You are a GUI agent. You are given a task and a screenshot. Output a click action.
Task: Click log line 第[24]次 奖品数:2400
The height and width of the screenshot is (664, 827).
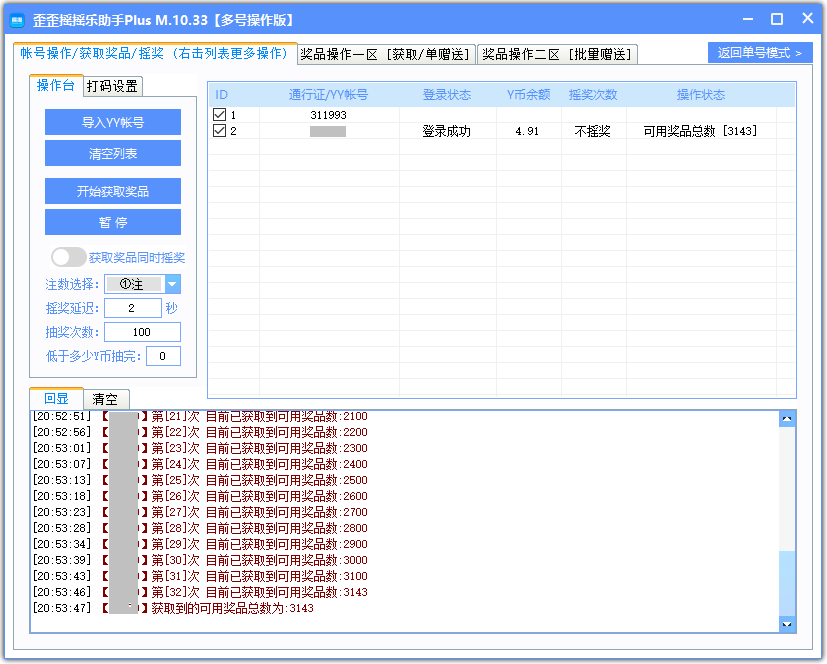coord(200,464)
